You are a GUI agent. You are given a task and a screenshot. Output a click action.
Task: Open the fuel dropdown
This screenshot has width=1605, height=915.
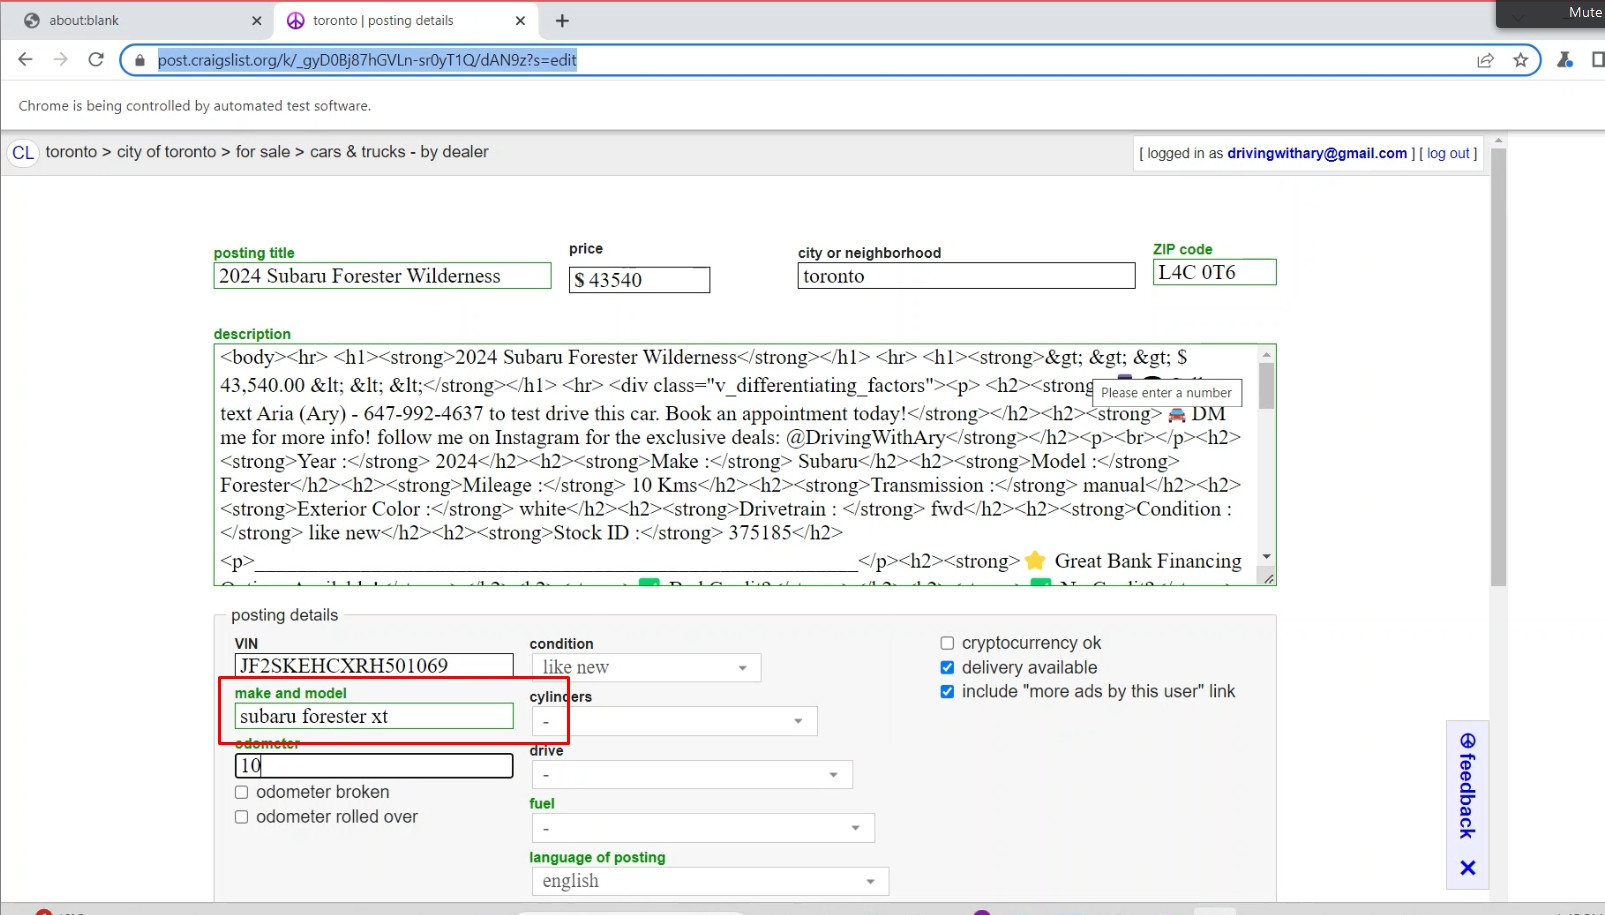pyautogui.click(x=703, y=828)
